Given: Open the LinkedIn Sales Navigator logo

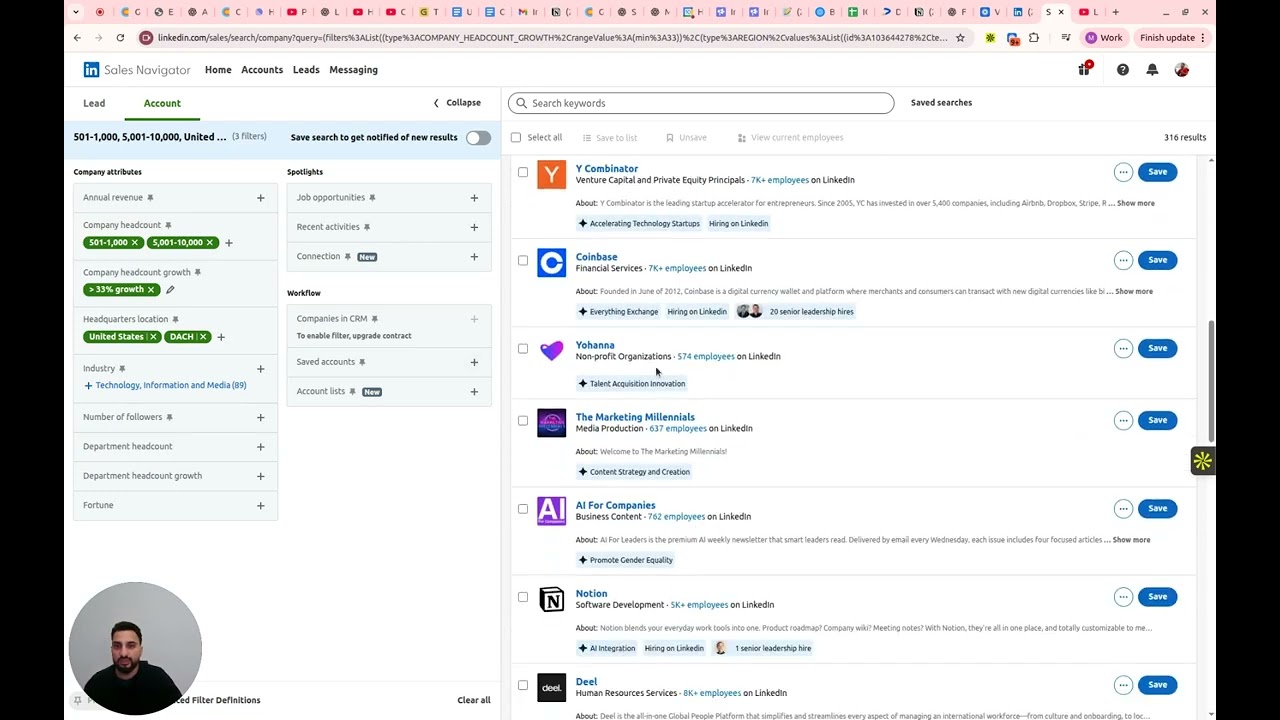Looking at the screenshot, I should point(137,70).
